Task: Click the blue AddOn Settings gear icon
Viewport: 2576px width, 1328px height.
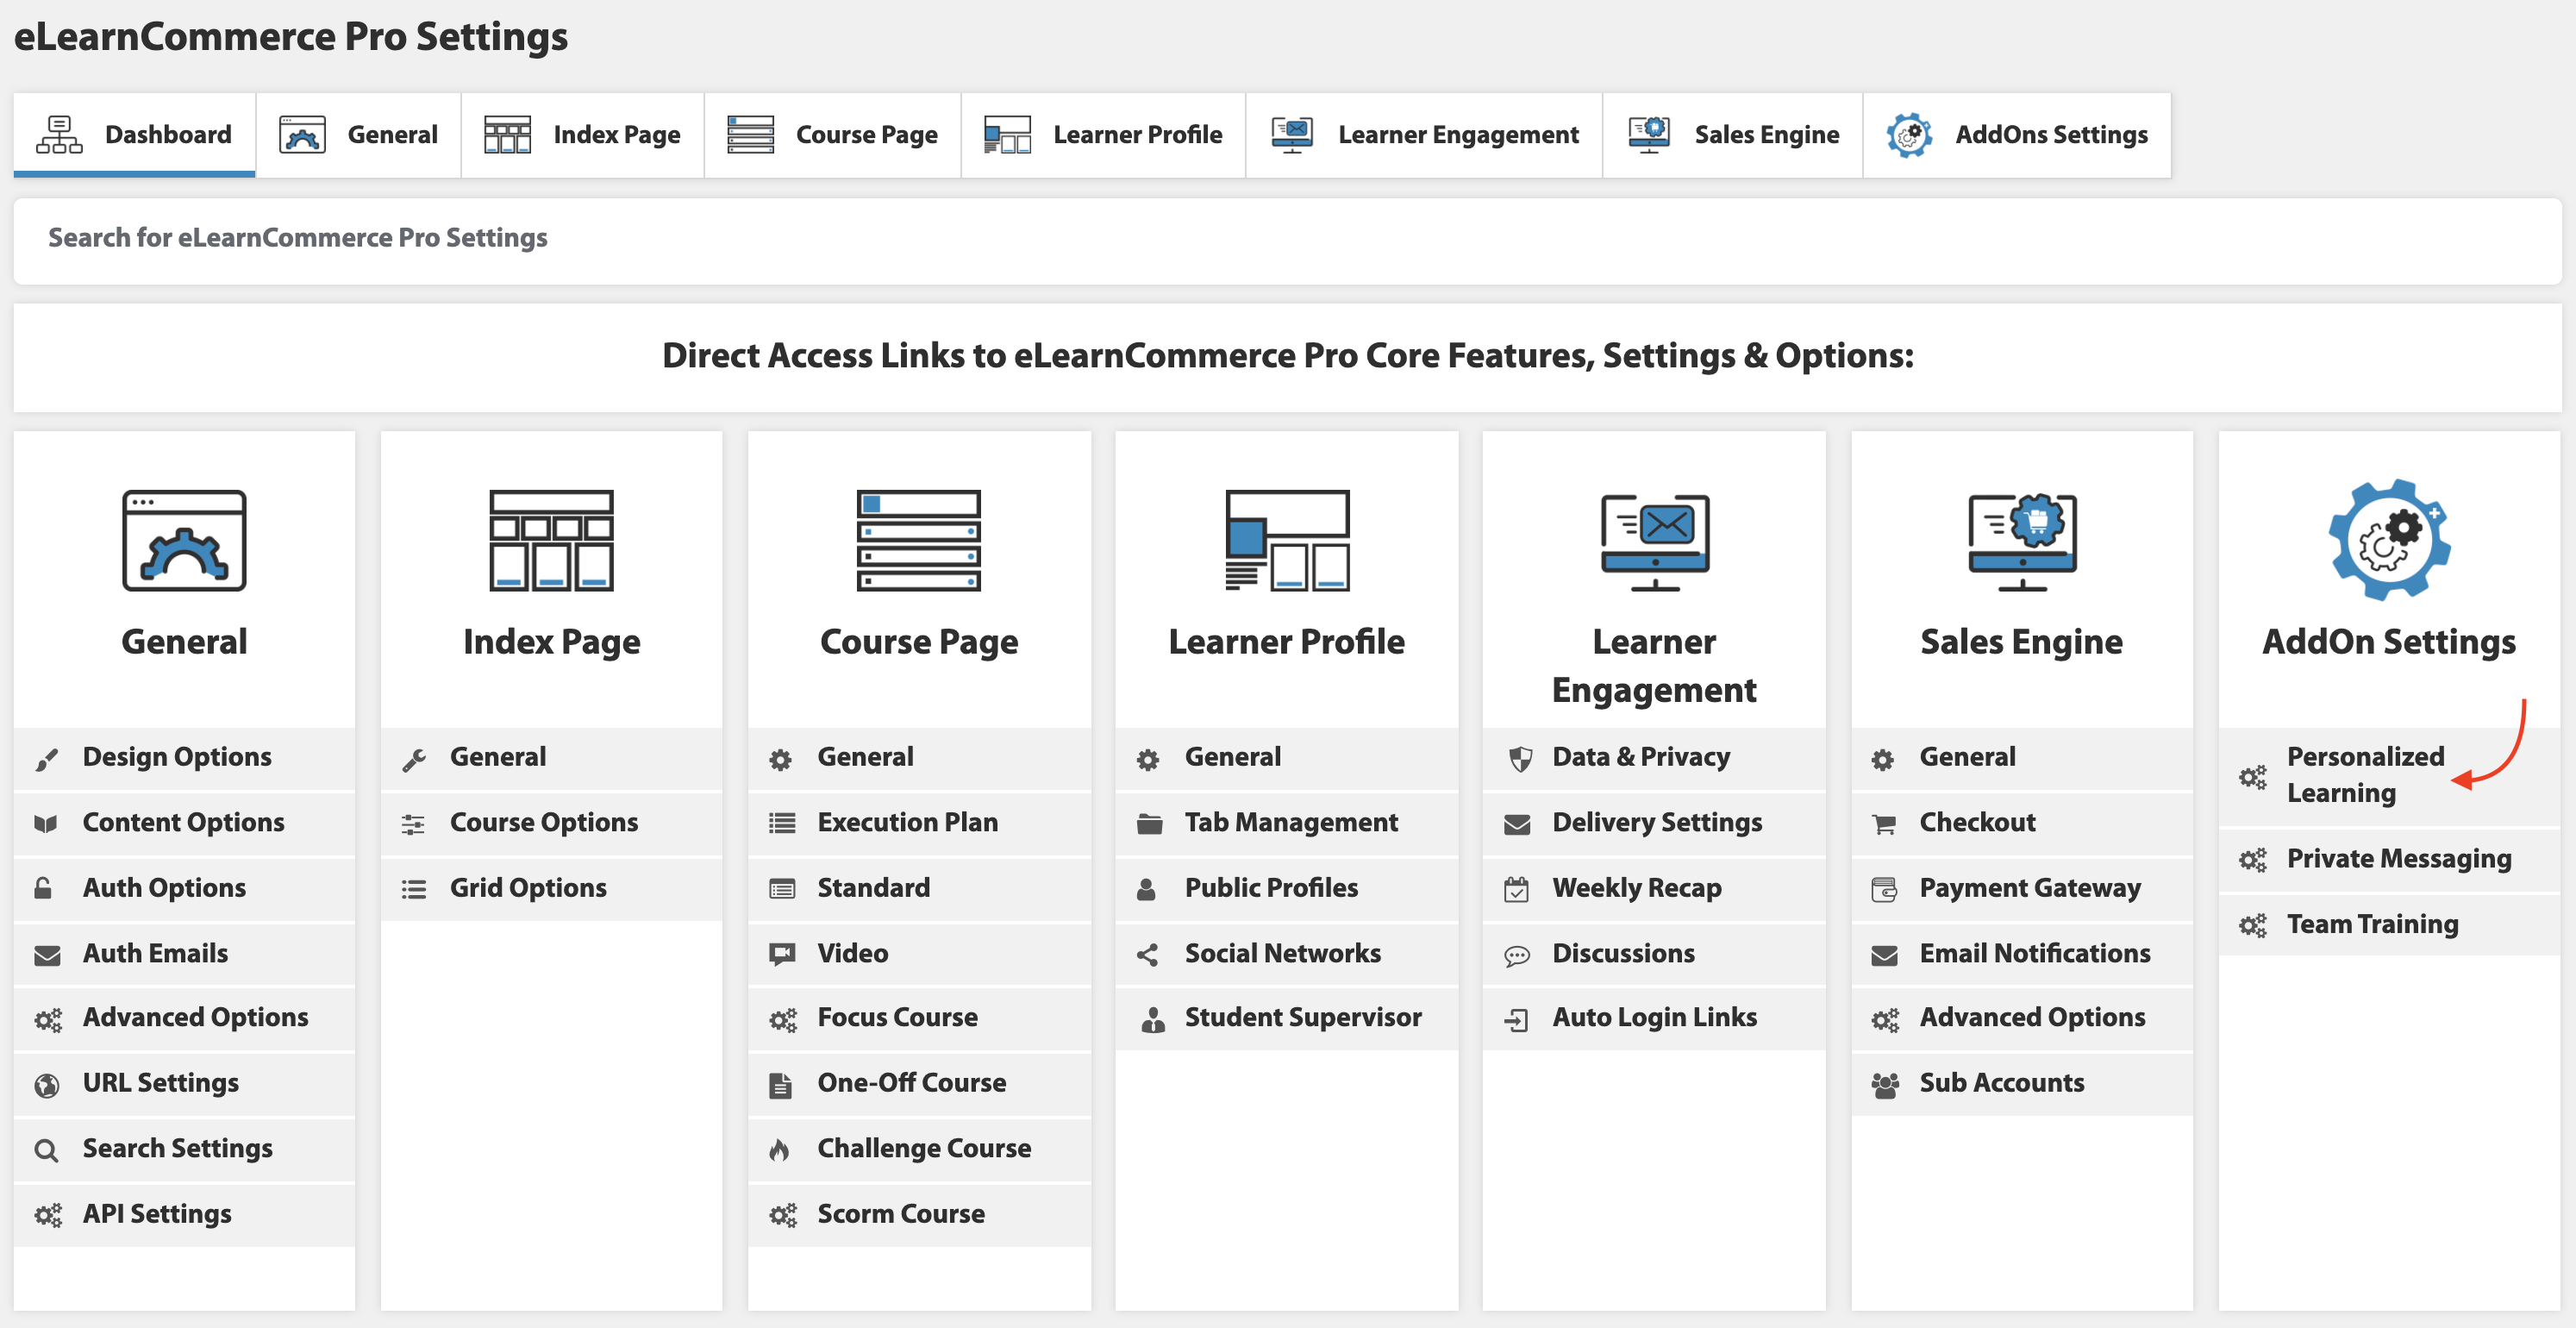Action: coord(2388,540)
